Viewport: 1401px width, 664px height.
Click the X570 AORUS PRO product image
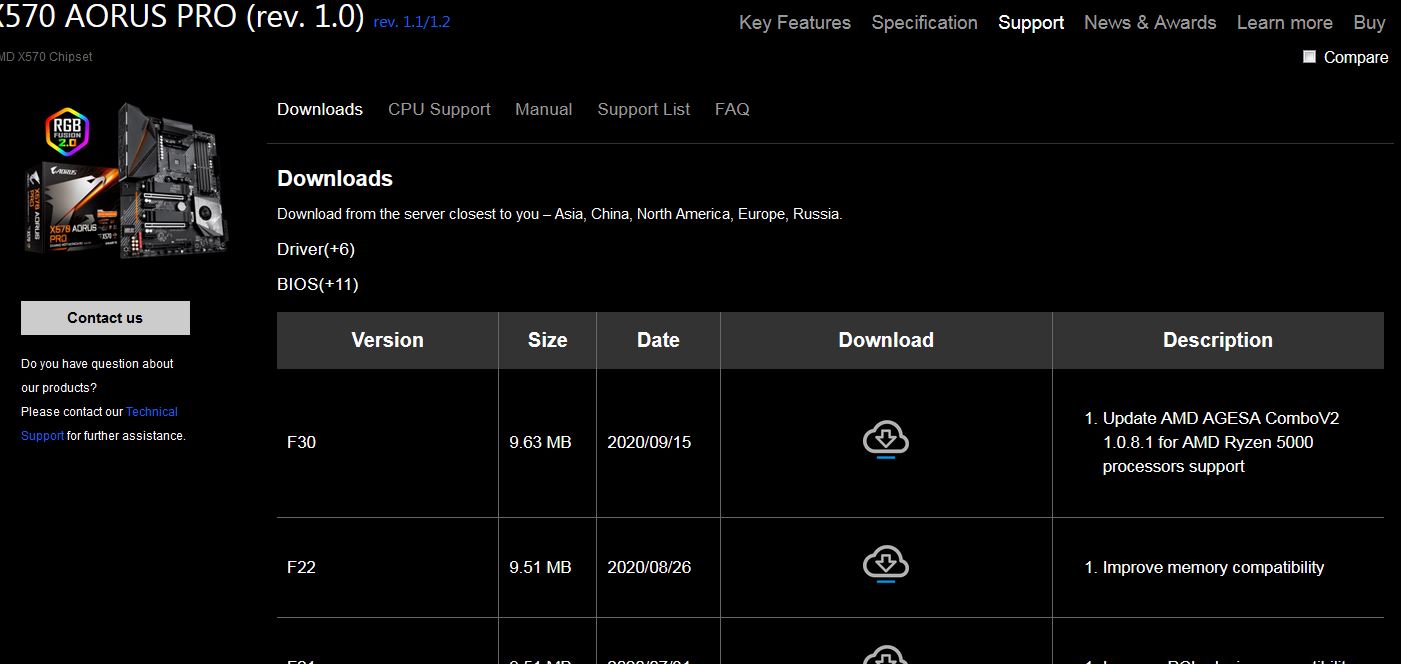128,180
